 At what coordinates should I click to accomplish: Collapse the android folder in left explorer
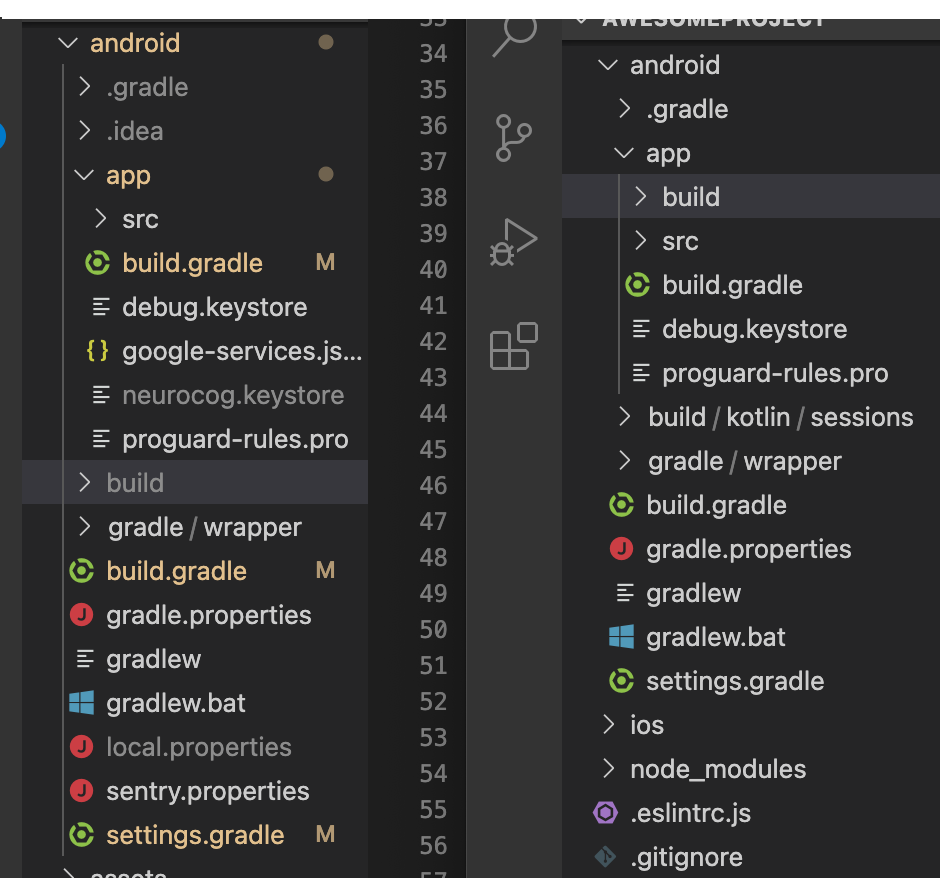pos(67,43)
